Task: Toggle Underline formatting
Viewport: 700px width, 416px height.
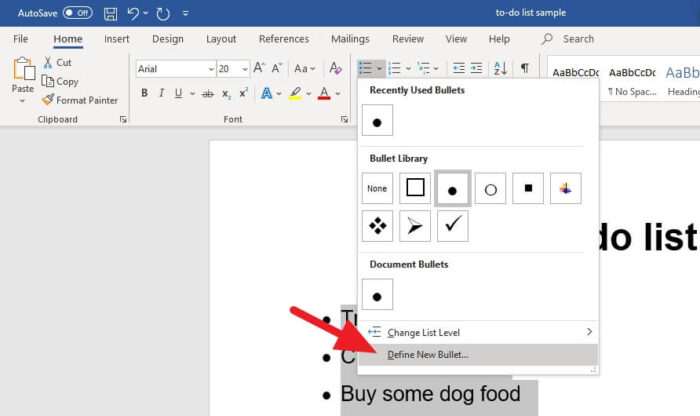Action: [x=179, y=93]
